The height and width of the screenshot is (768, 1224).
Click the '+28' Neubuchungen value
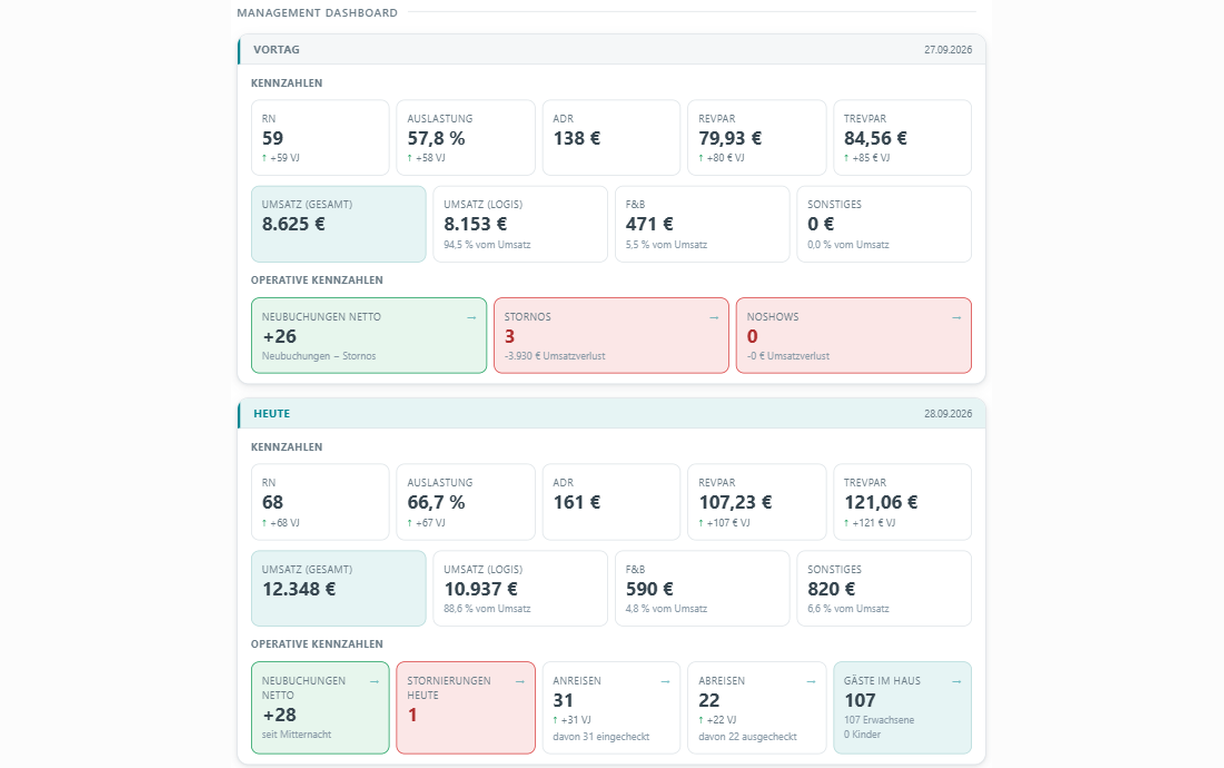click(279, 715)
